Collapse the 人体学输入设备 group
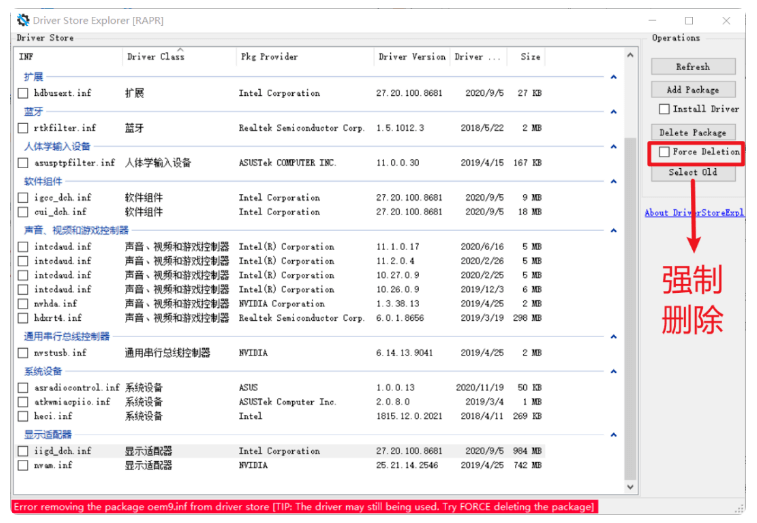 tap(614, 147)
